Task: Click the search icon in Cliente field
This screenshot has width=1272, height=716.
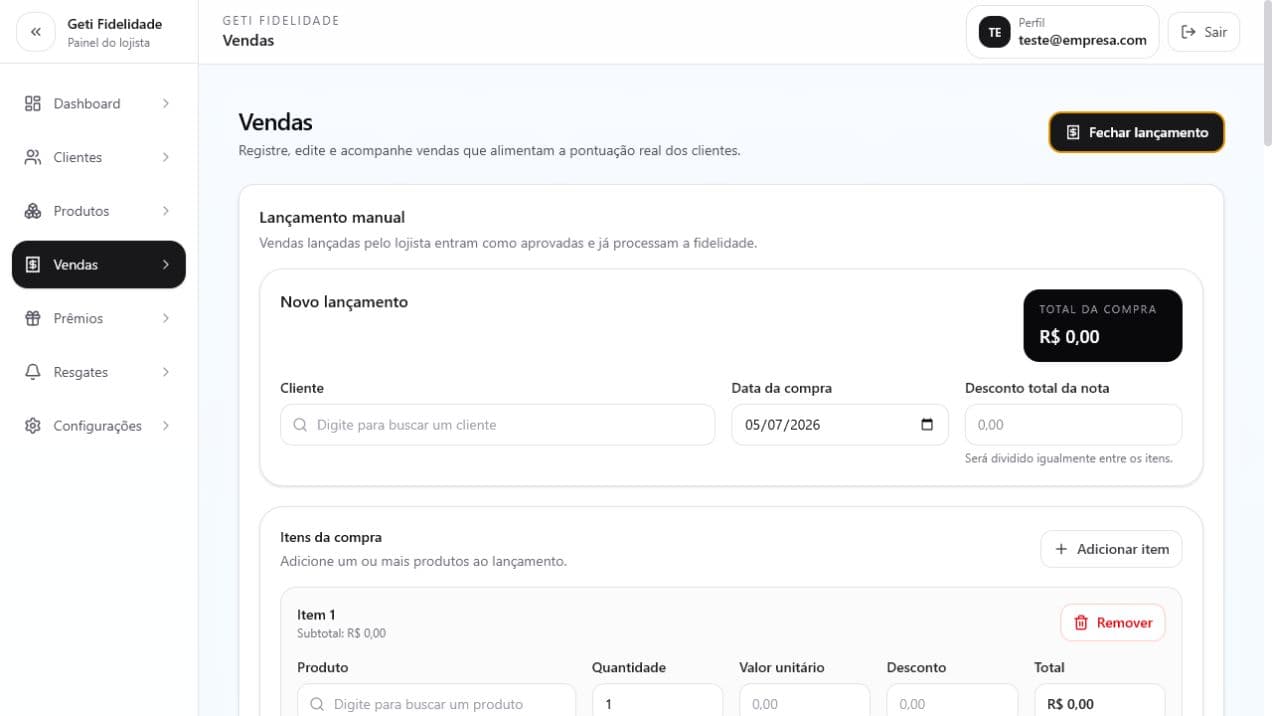Action: 300,425
